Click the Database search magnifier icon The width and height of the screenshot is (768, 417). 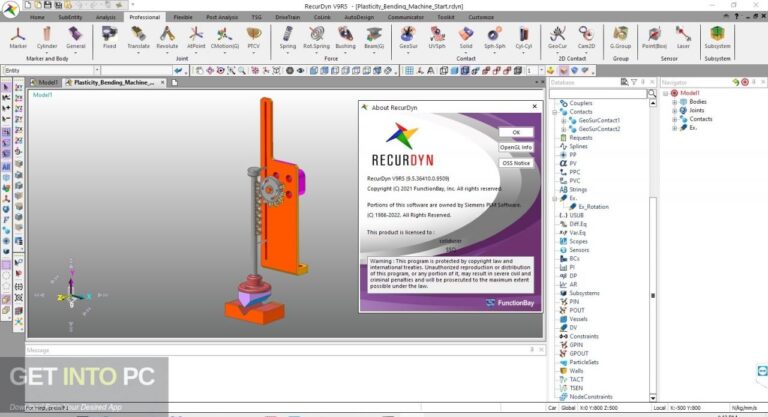coord(652,93)
